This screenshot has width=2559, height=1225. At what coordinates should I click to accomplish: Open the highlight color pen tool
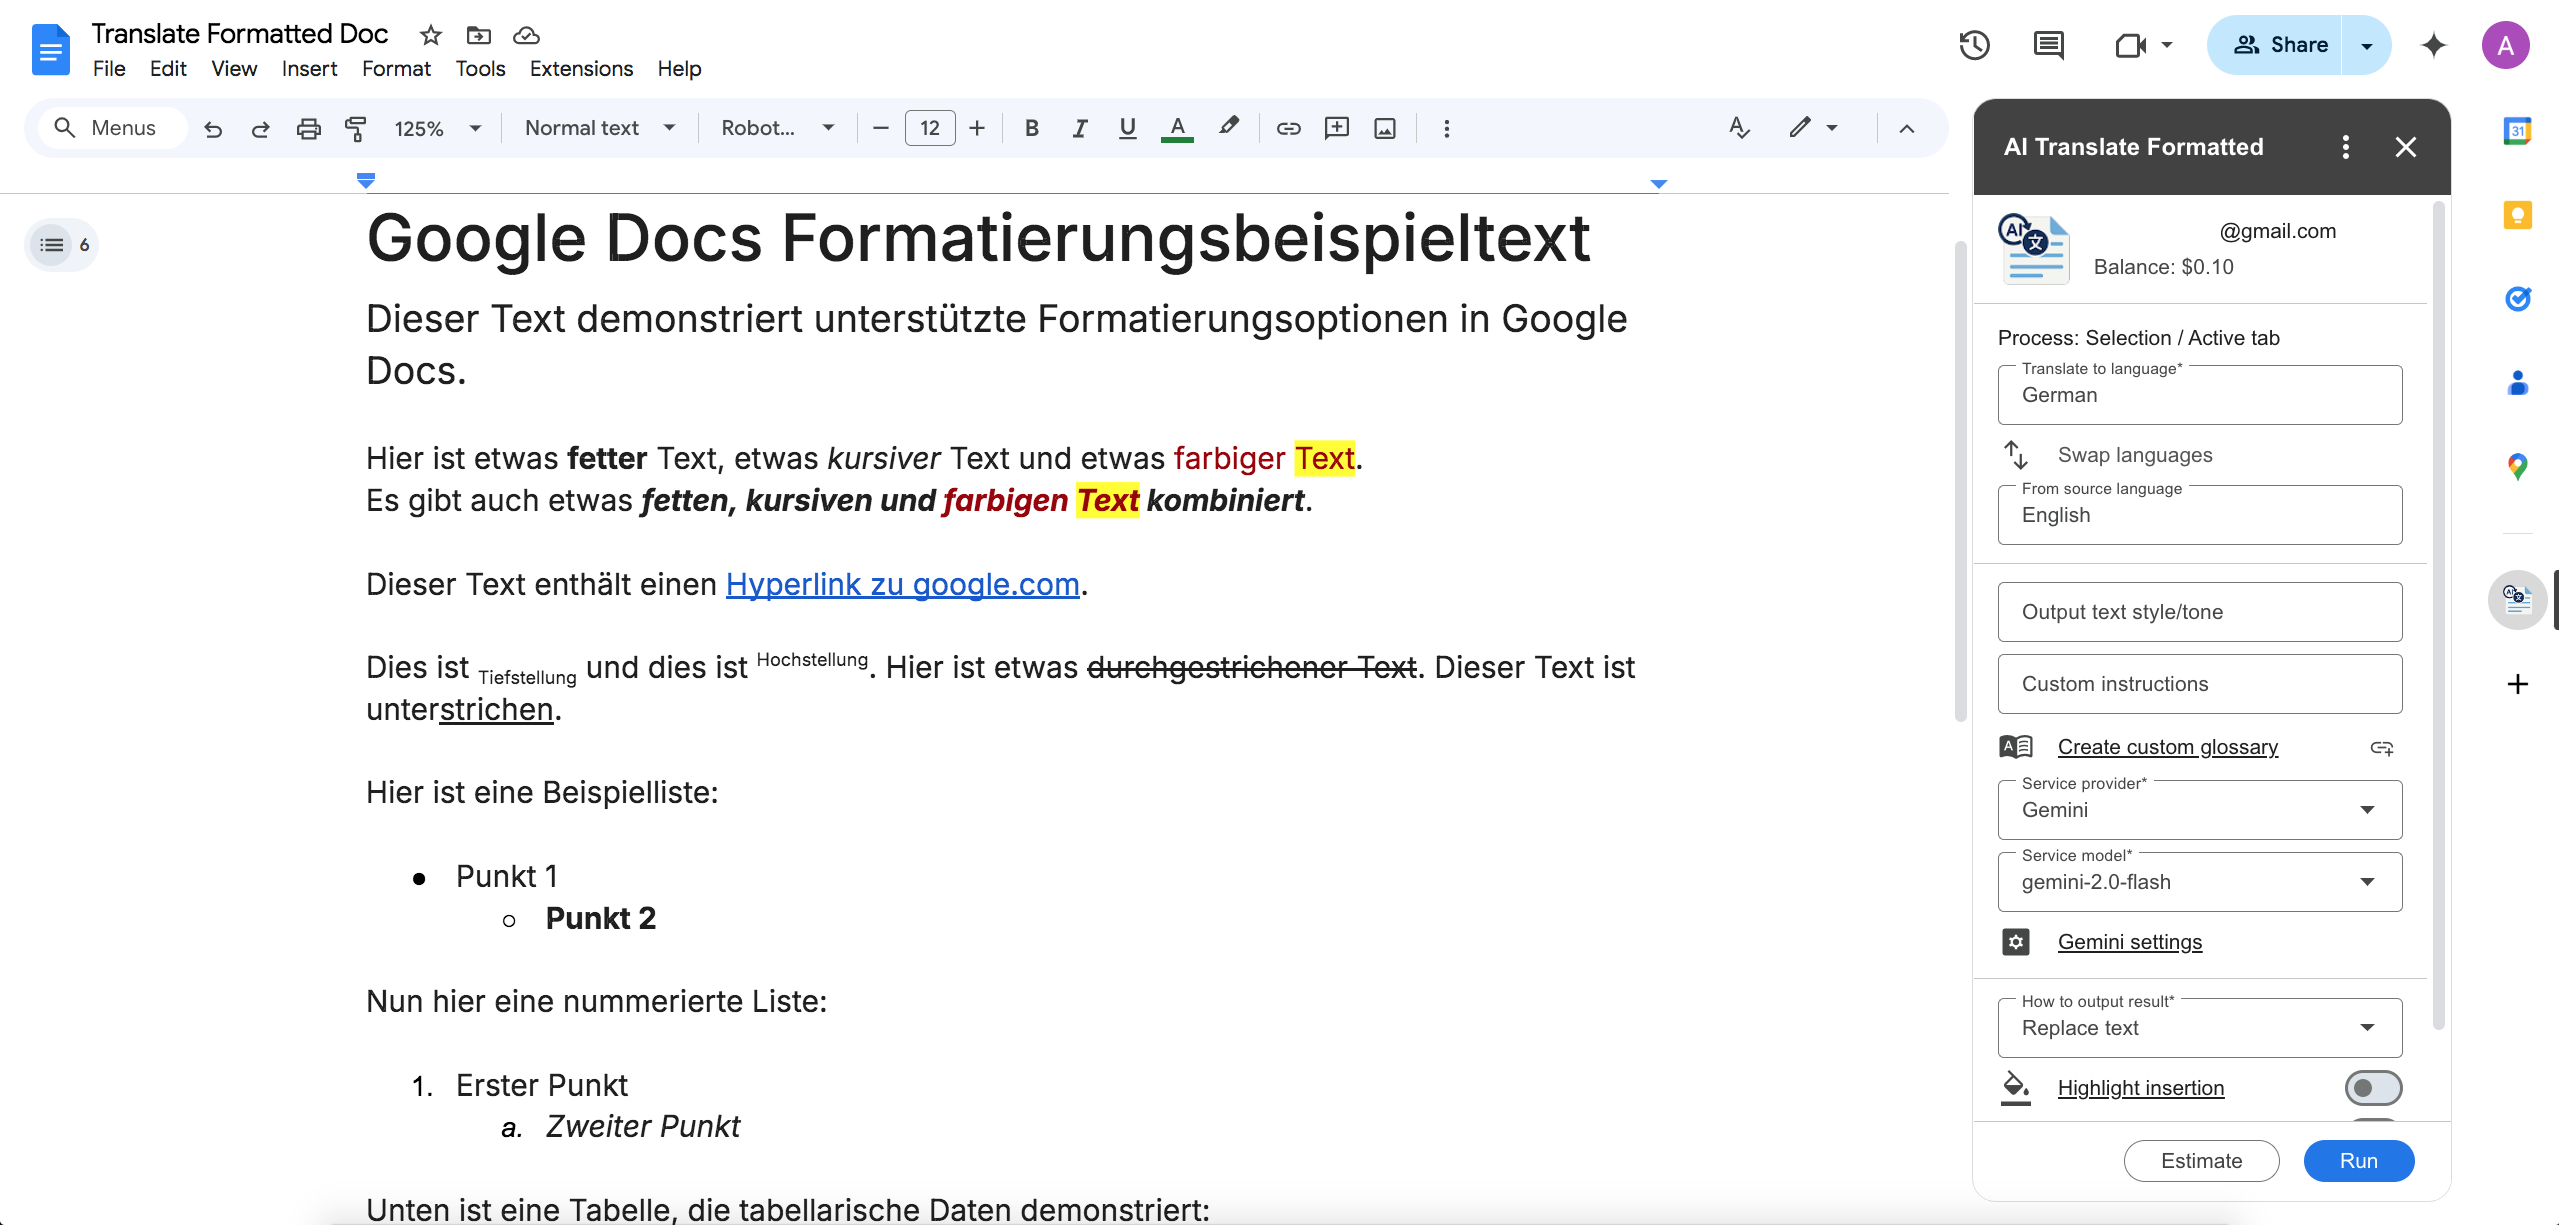coord(1229,127)
